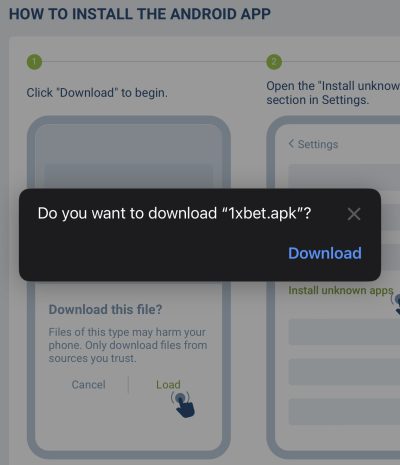Select the Load option in the phone mockup

coord(168,384)
